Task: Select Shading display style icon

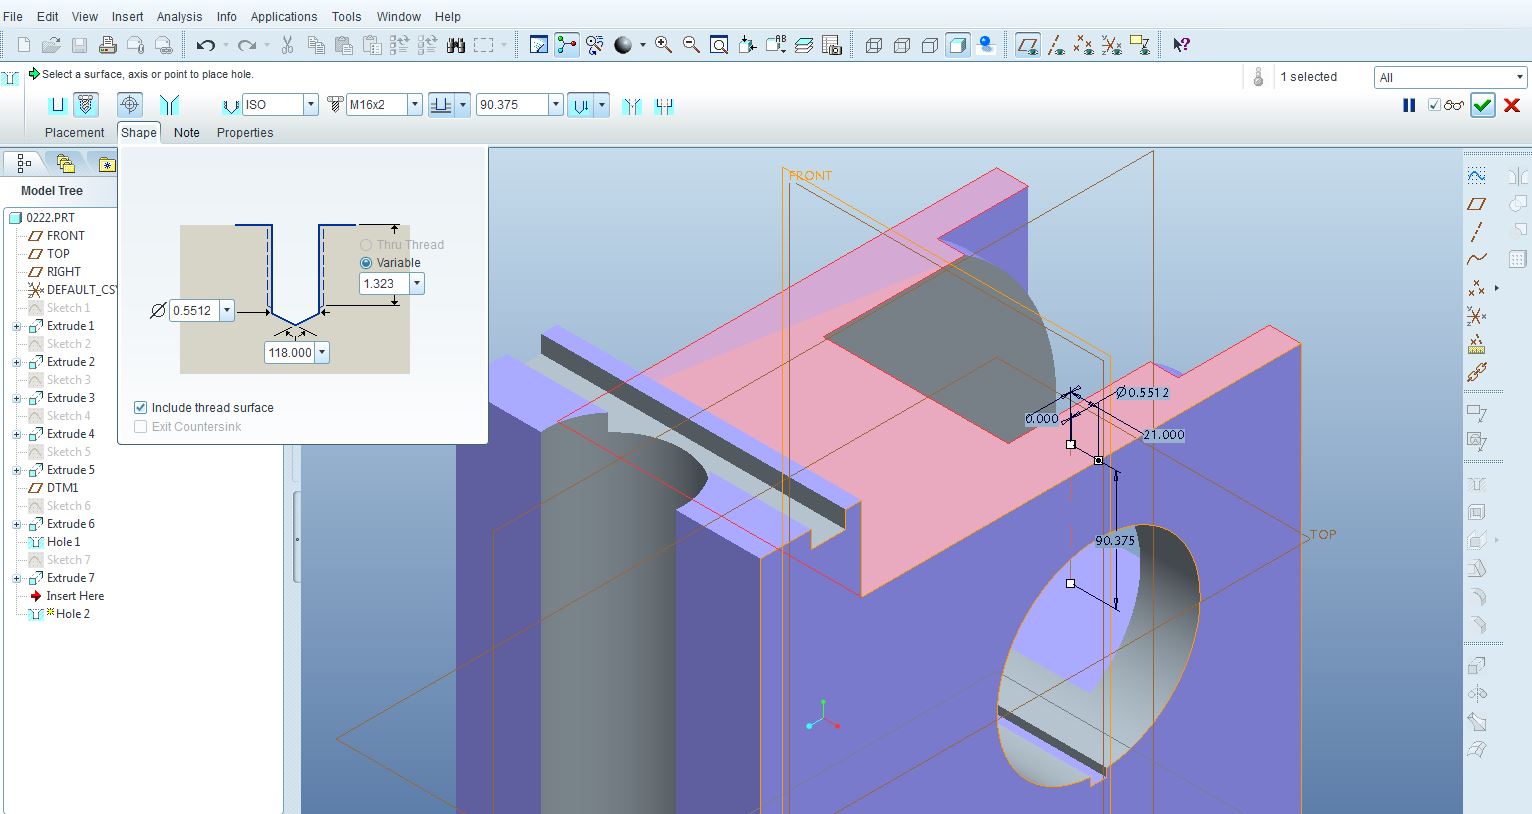Action: point(958,45)
